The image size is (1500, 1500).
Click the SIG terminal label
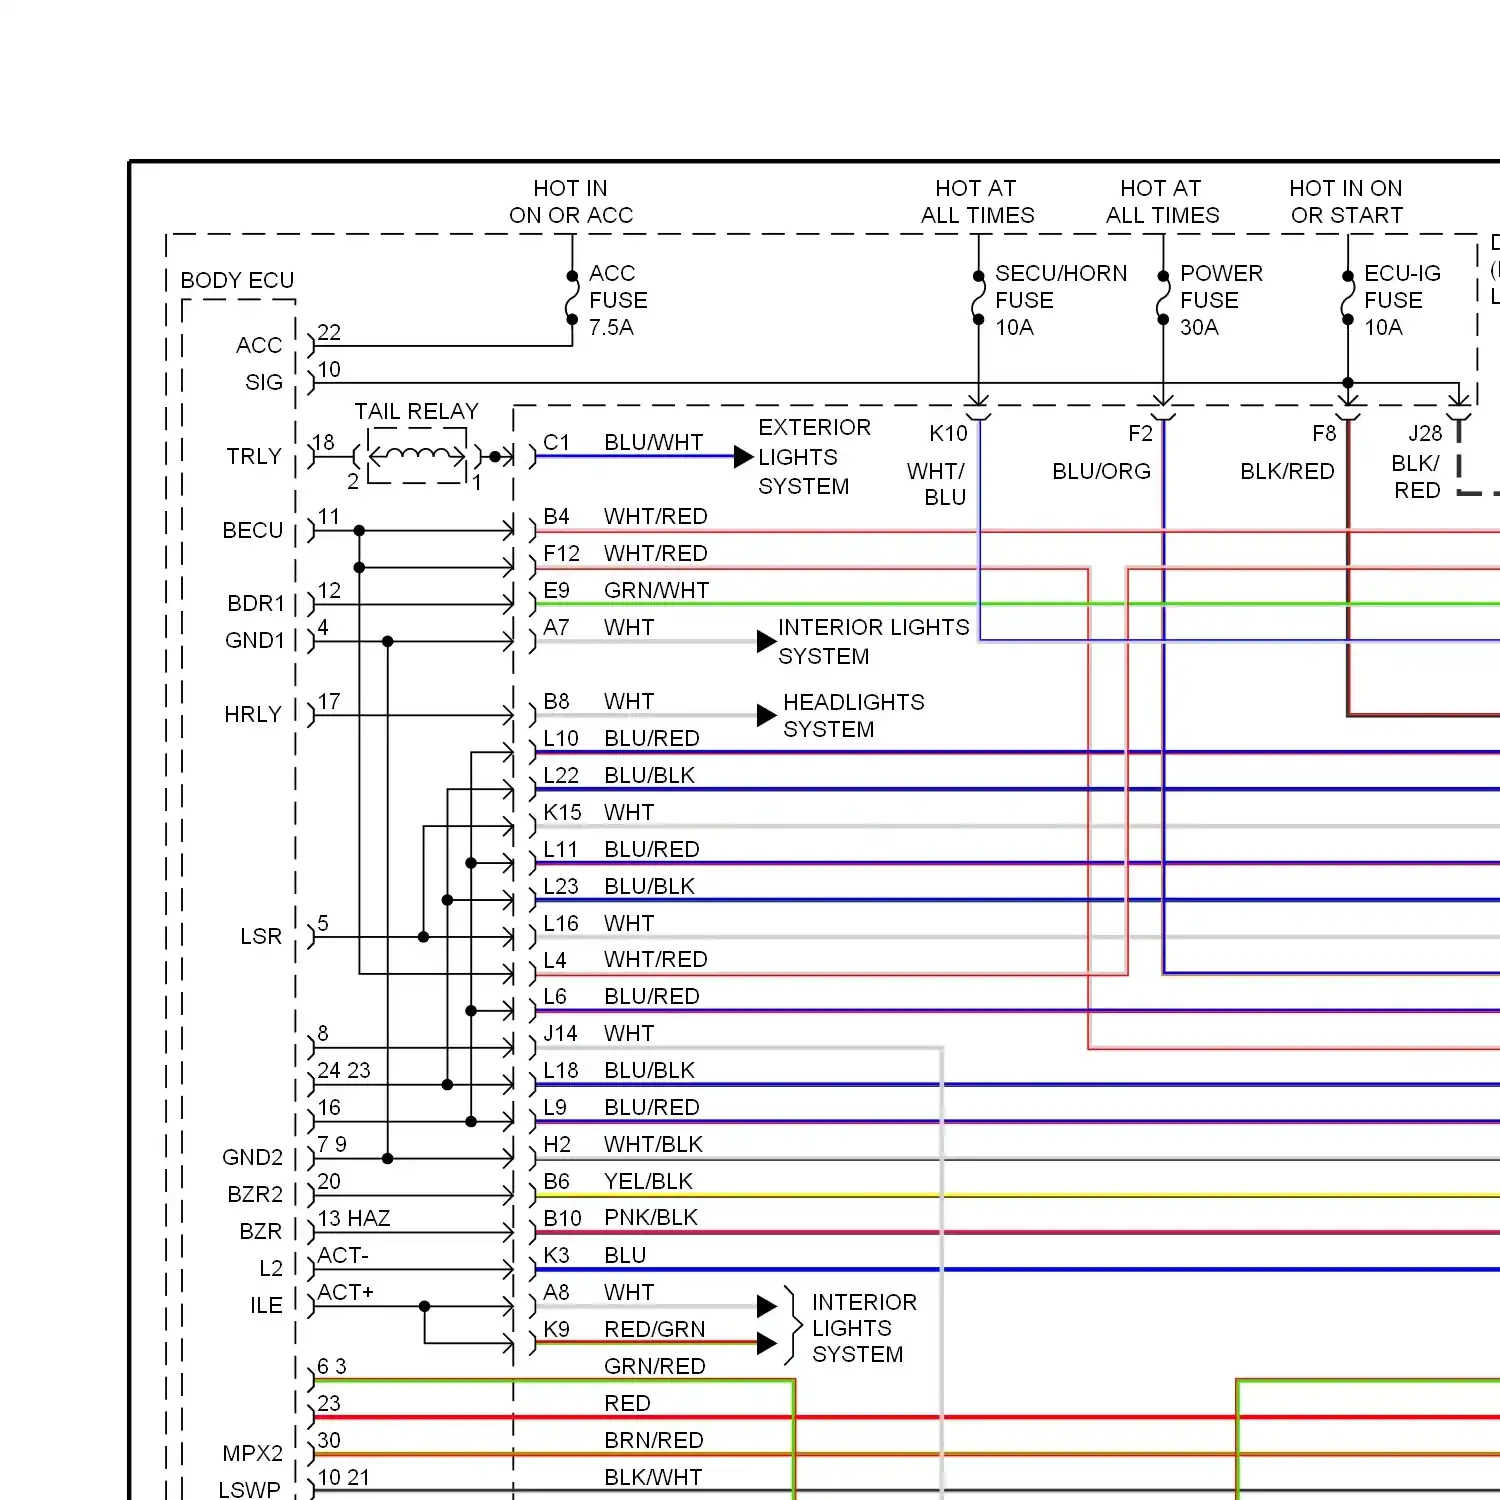(264, 383)
